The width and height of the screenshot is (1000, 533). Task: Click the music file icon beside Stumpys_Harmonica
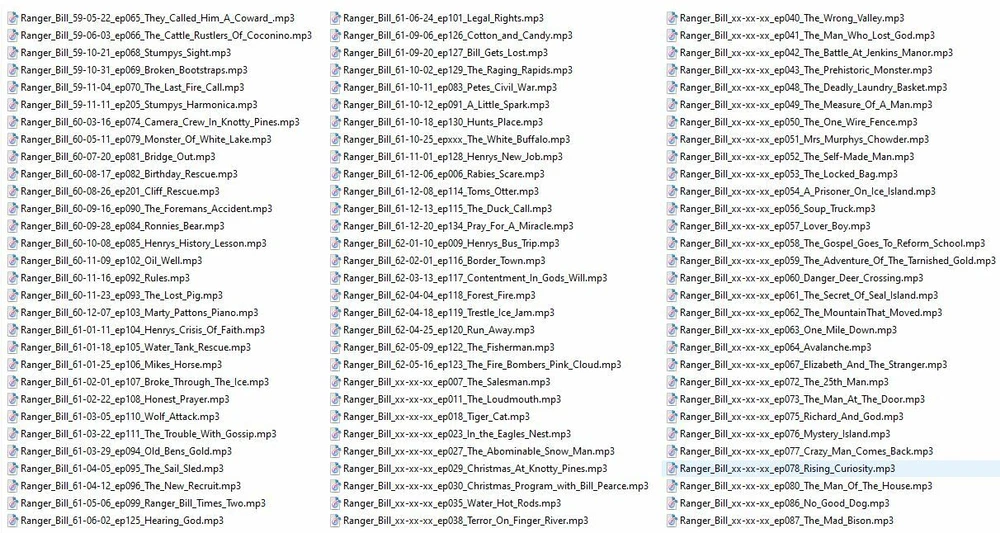click(x=11, y=105)
